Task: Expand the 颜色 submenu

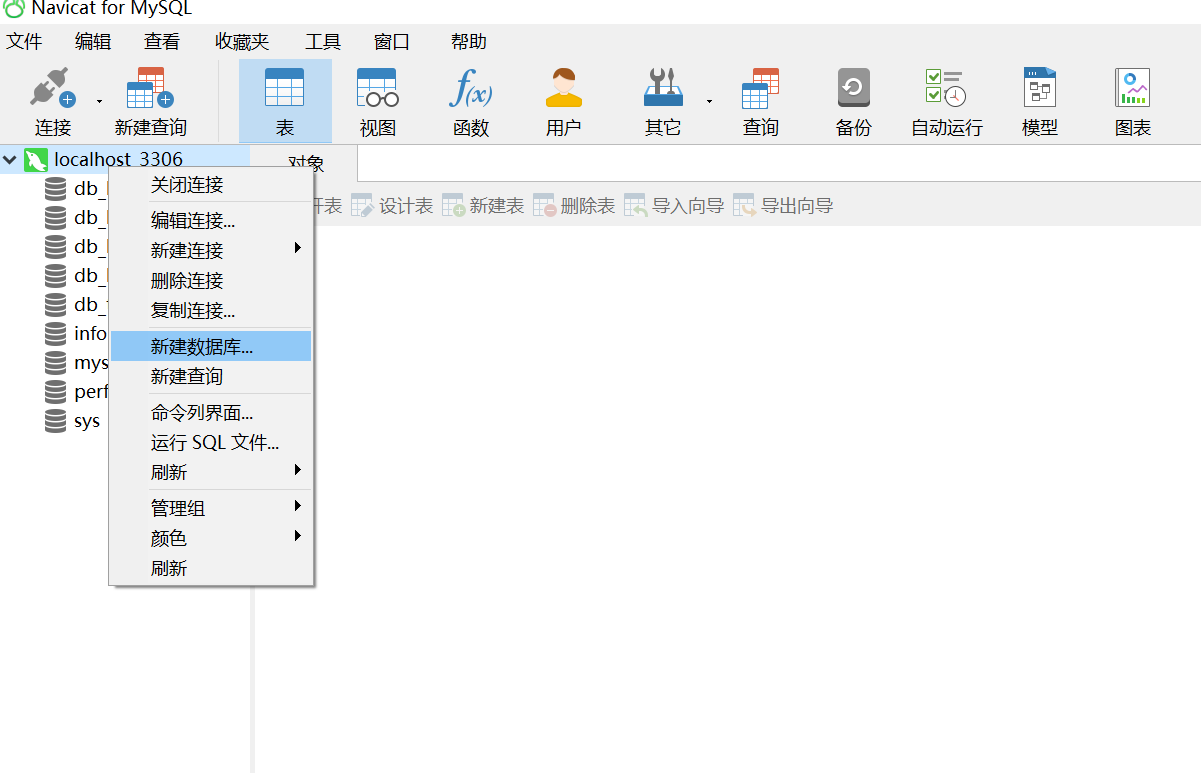Action: coord(211,539)
